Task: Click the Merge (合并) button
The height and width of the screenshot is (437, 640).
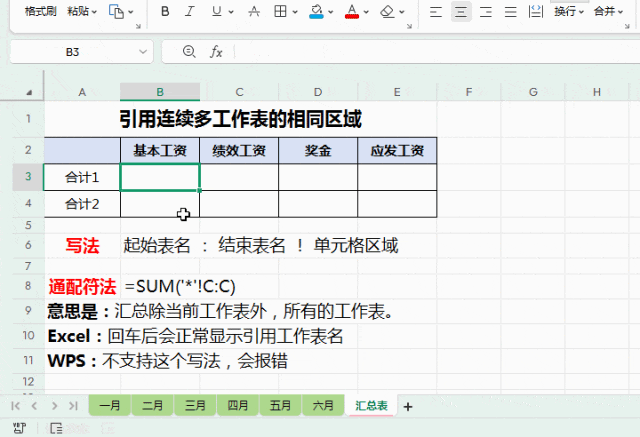Action: (608, 11)
